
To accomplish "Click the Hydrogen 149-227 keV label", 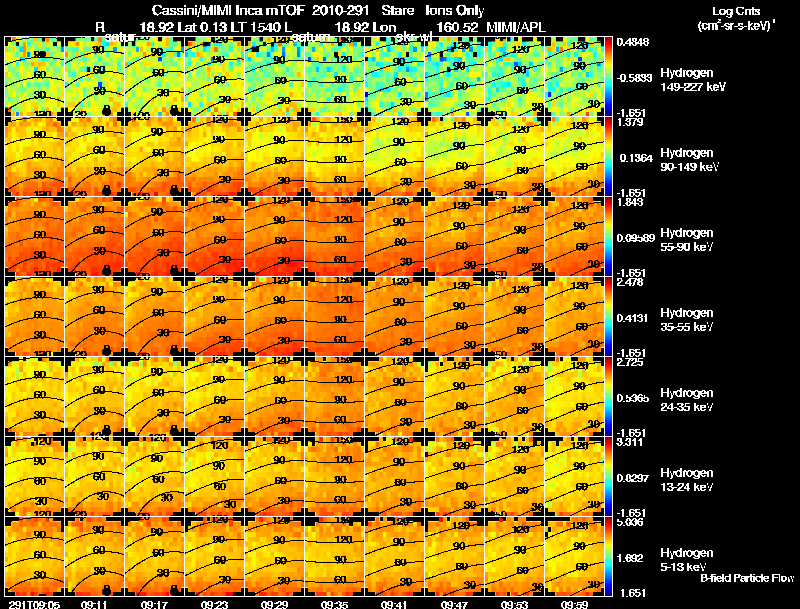I will [x=693, y=80].
